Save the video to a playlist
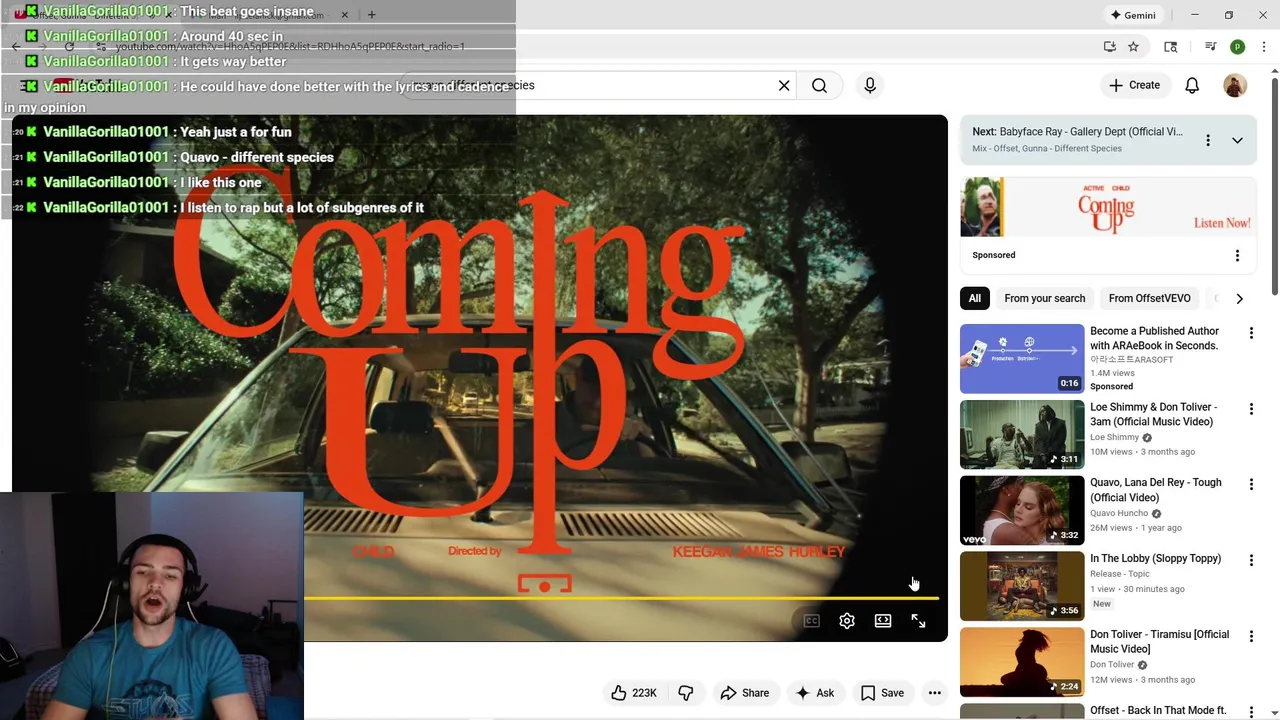 [882, 693]
